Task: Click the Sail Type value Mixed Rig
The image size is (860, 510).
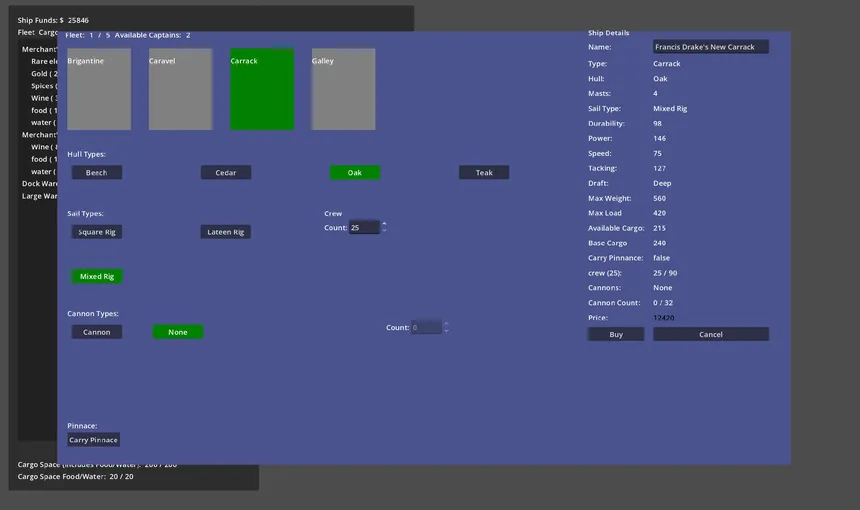Action: pos(670,109)
